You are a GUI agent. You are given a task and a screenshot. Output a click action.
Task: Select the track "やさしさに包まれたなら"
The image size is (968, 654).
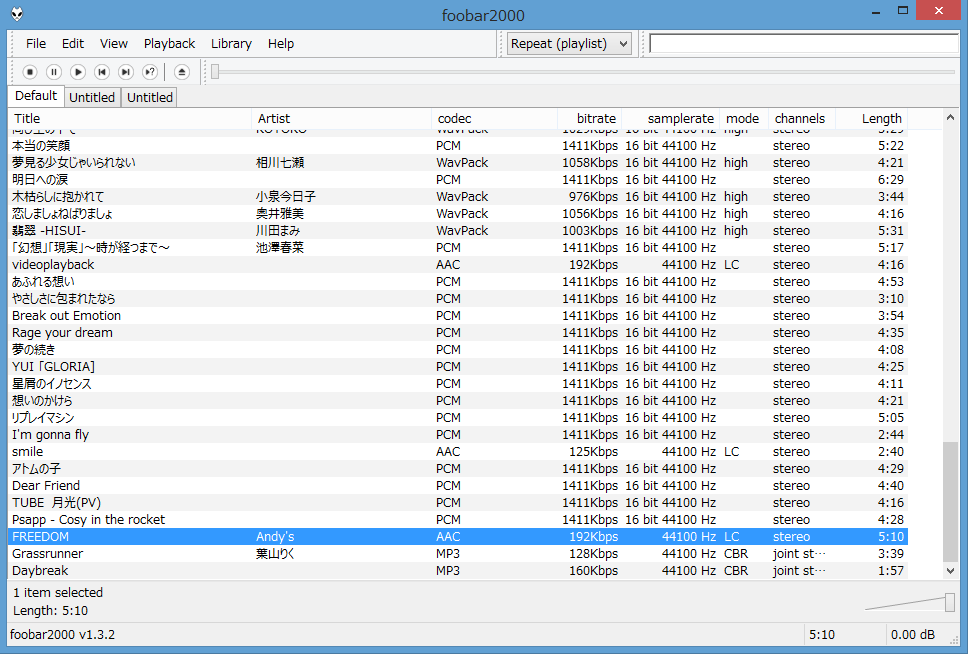pyautogui.click(x=457, y=299)
